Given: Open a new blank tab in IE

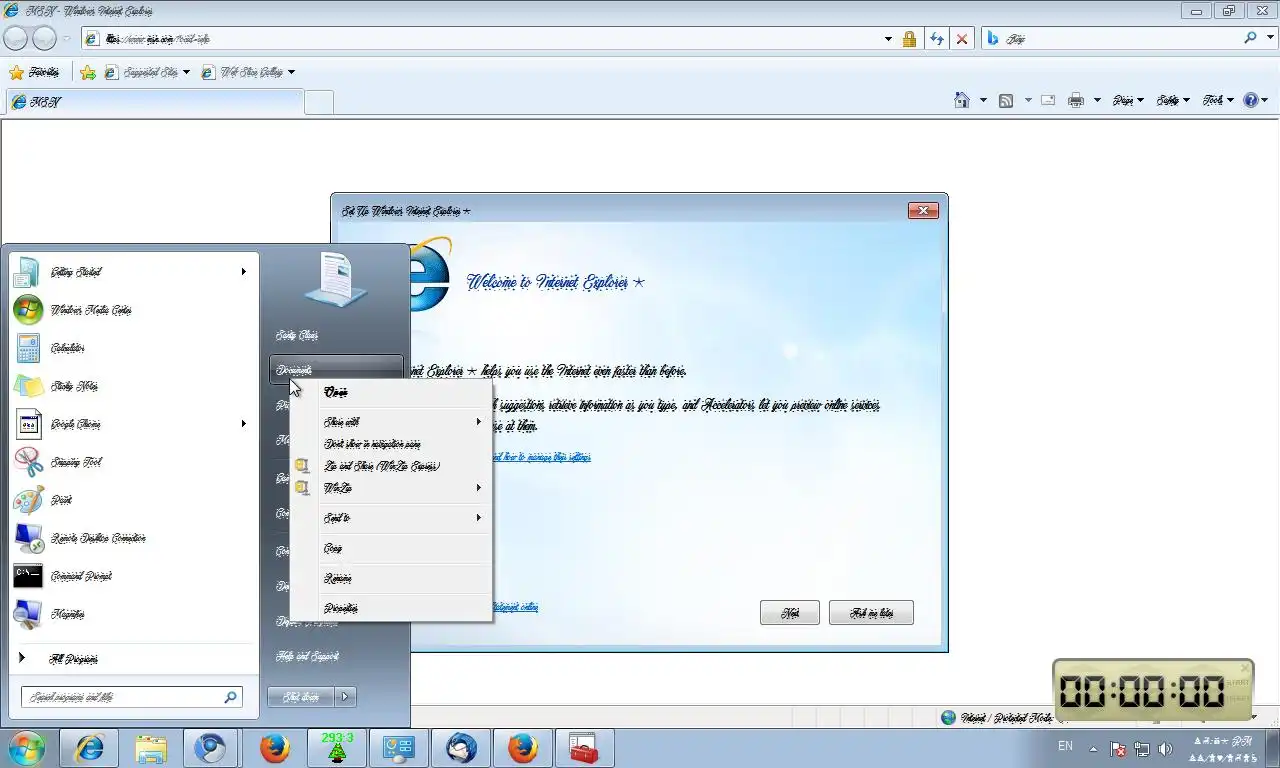Looking at the screenshot, I should tap(319, 102).
